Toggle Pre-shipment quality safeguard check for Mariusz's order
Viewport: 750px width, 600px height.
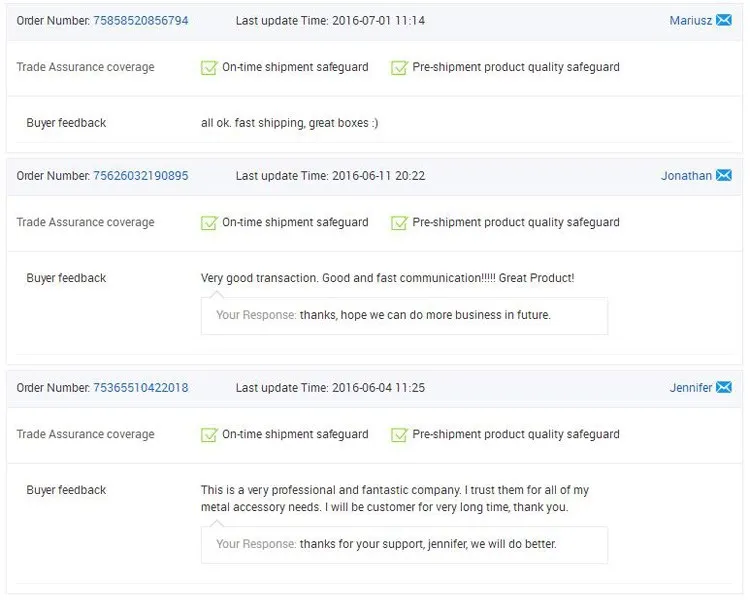[x=399, y=67]
